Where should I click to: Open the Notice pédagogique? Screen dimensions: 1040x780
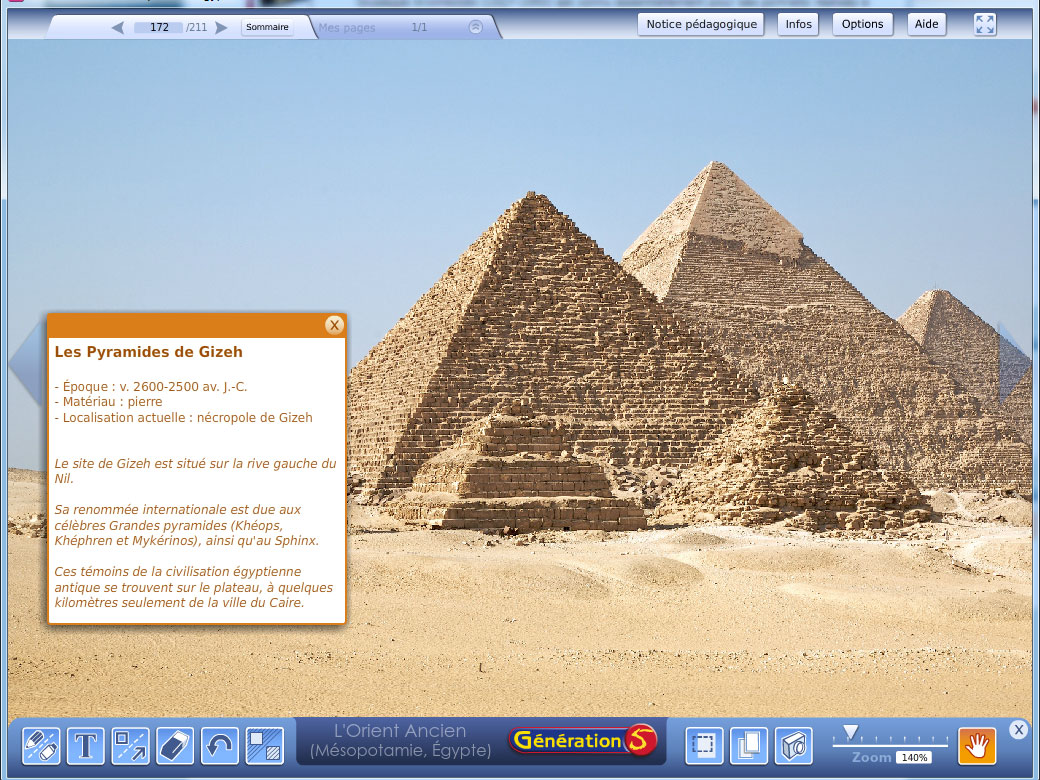(700, 24)
